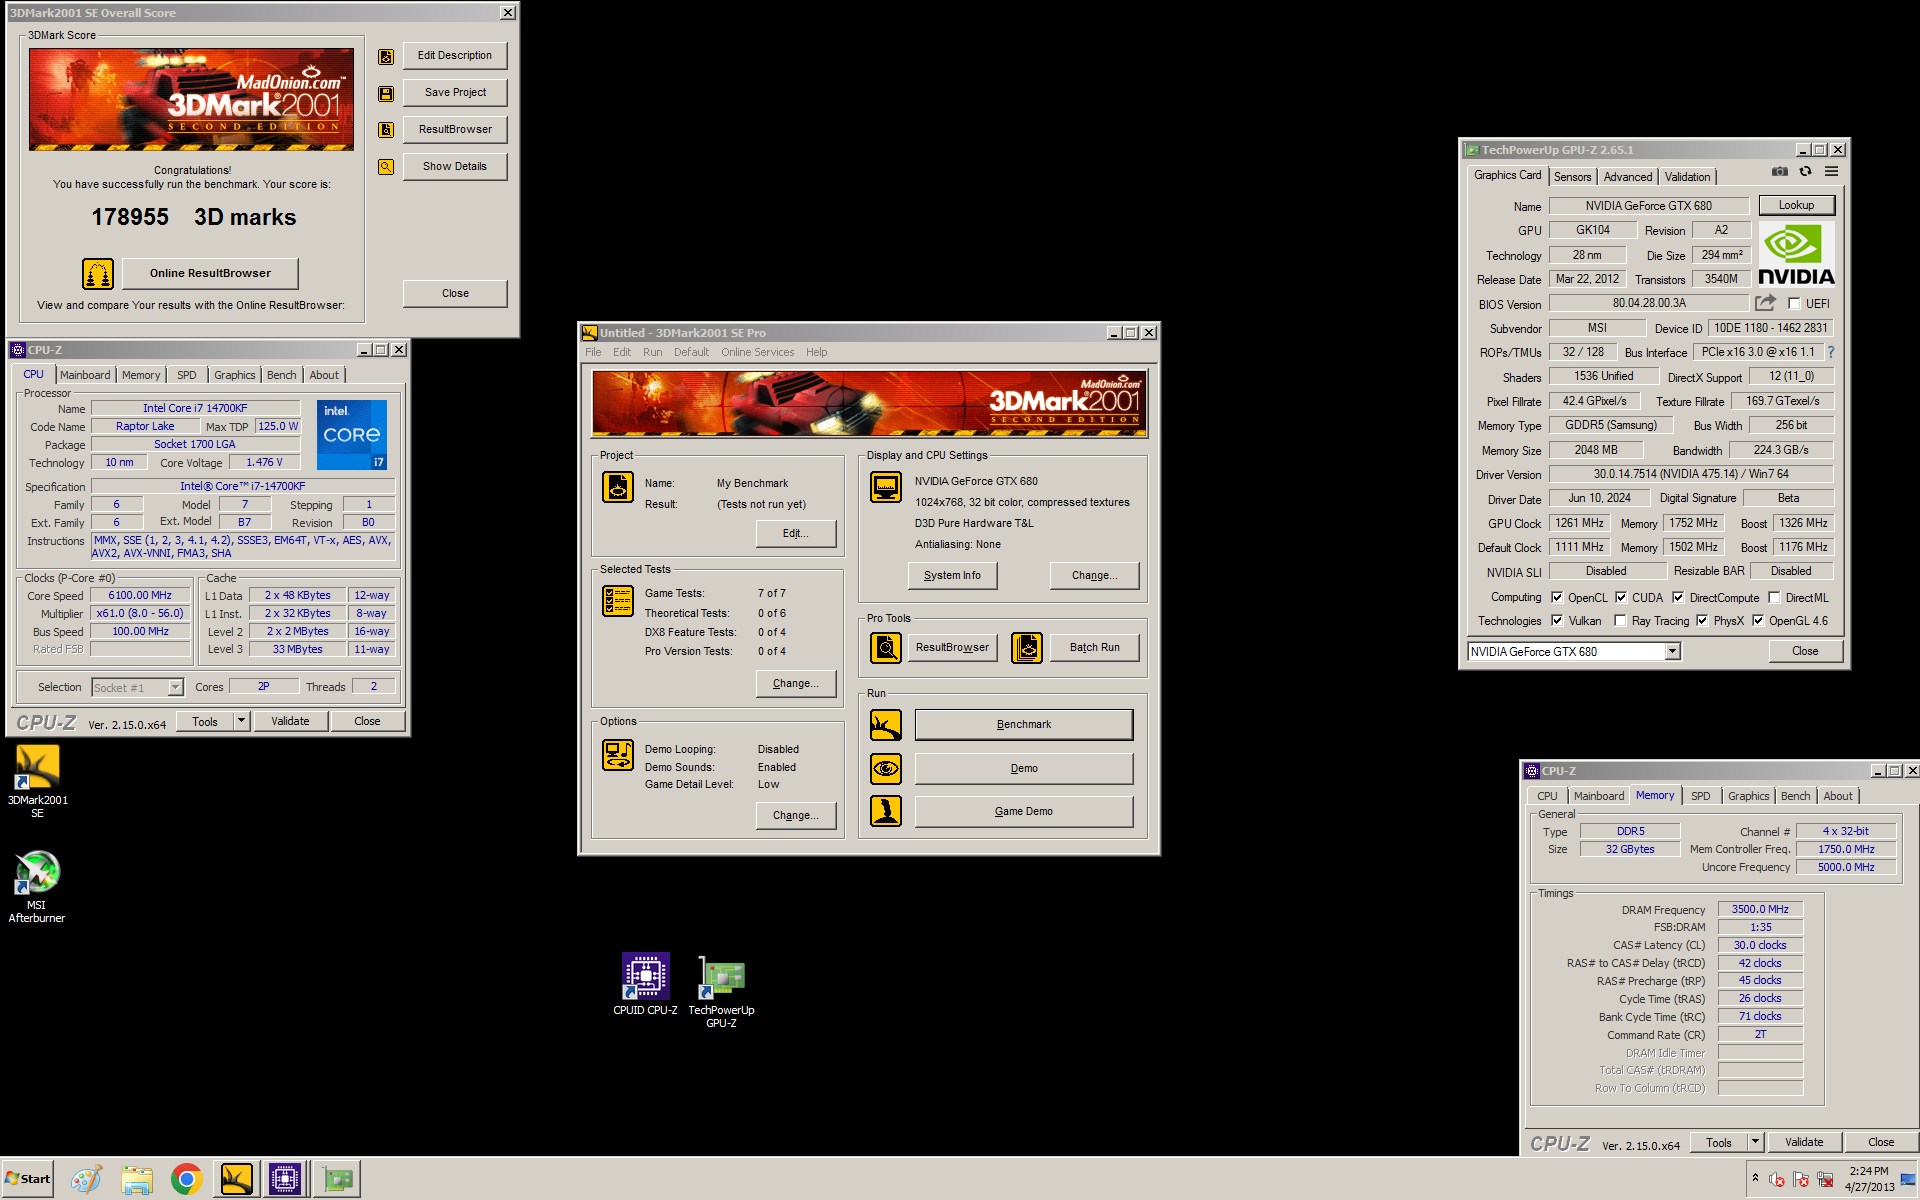
Task: Open the Socket #1 selection dropdown
Action: click(176, 688)
